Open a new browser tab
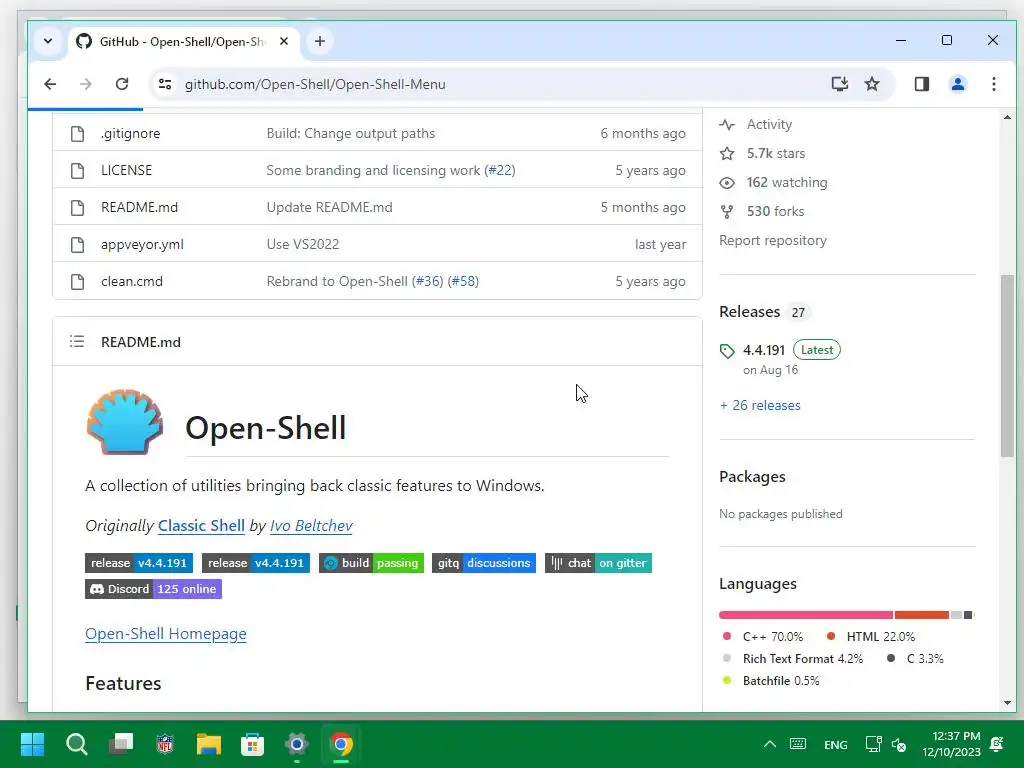Image resolution: width=1024 pixels, height=768 pixels. [x=320, y=41]
